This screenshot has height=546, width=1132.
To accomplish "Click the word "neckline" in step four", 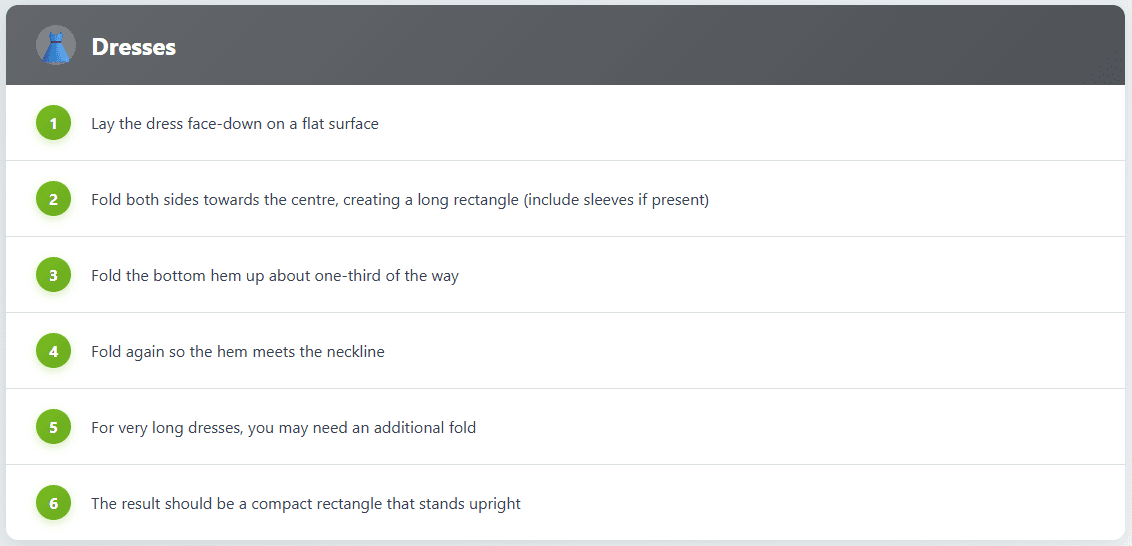I will (353, 352).
